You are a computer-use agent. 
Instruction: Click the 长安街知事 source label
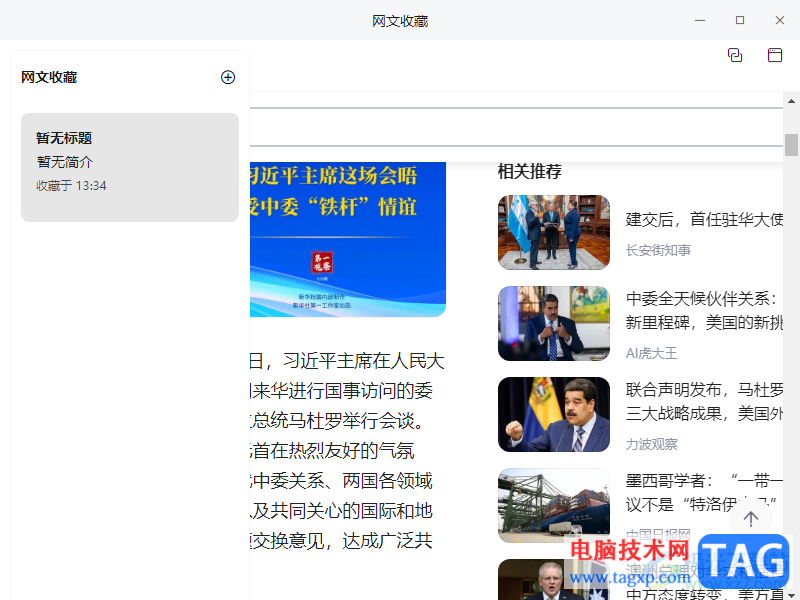point(658,250)
